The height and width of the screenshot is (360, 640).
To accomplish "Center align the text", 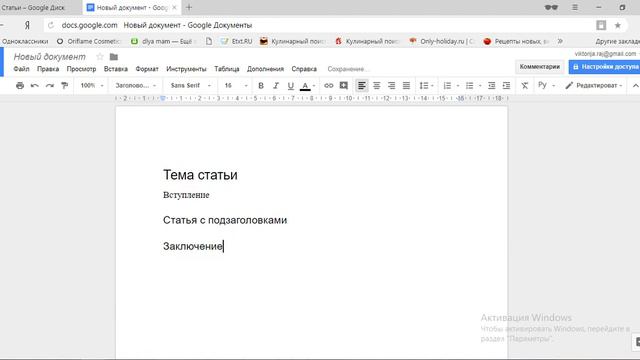I will 376,86.
